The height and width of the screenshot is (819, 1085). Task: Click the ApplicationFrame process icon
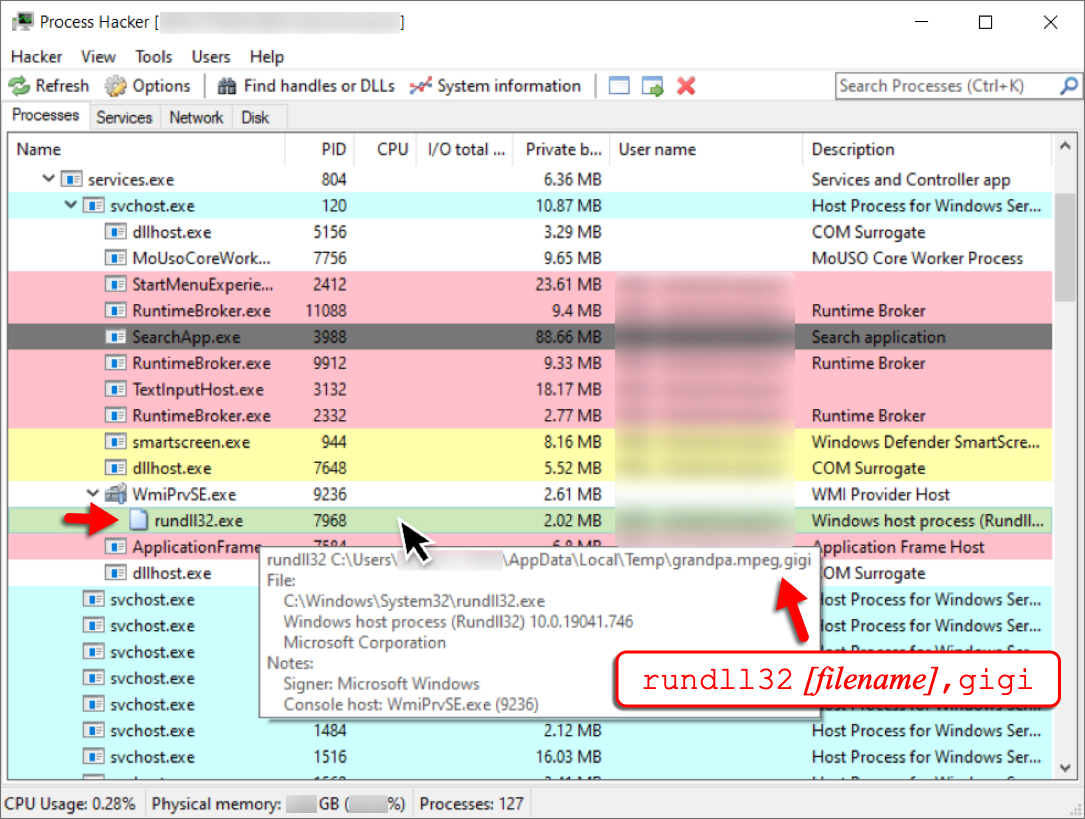(116, 547)
